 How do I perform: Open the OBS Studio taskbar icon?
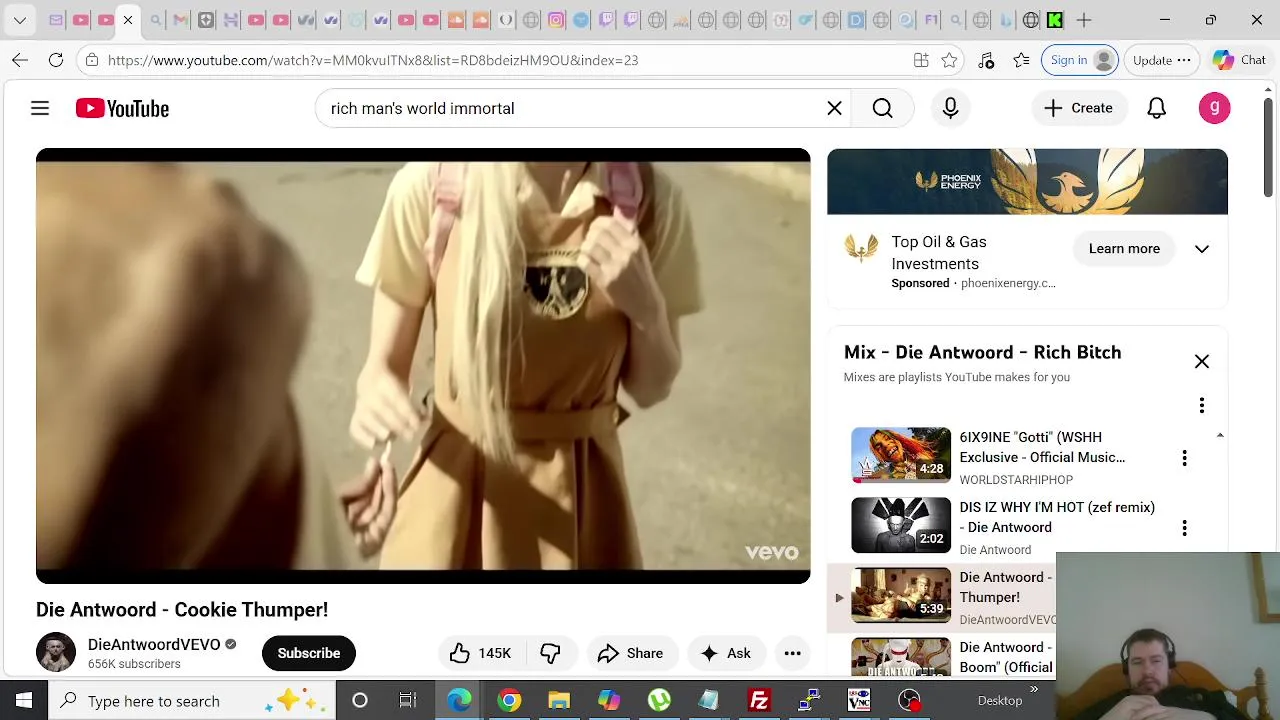(x=909, y=700)
